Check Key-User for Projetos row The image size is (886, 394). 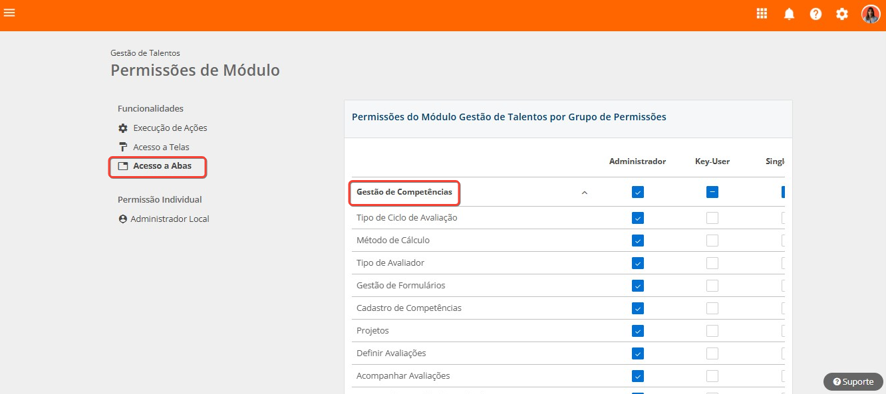coord(712,331)
